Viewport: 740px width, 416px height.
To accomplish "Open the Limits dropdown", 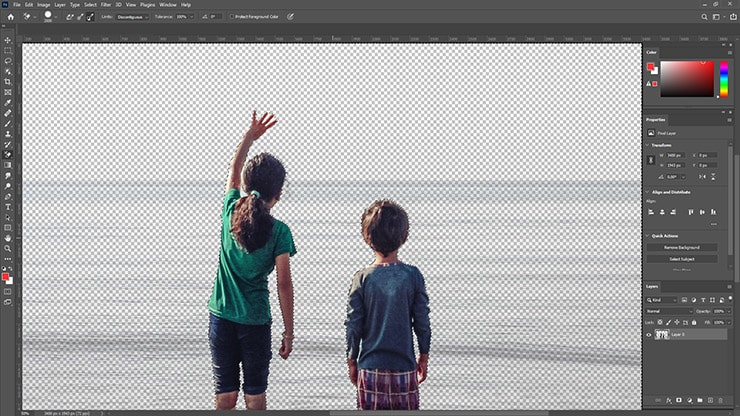I will point(131,16).
